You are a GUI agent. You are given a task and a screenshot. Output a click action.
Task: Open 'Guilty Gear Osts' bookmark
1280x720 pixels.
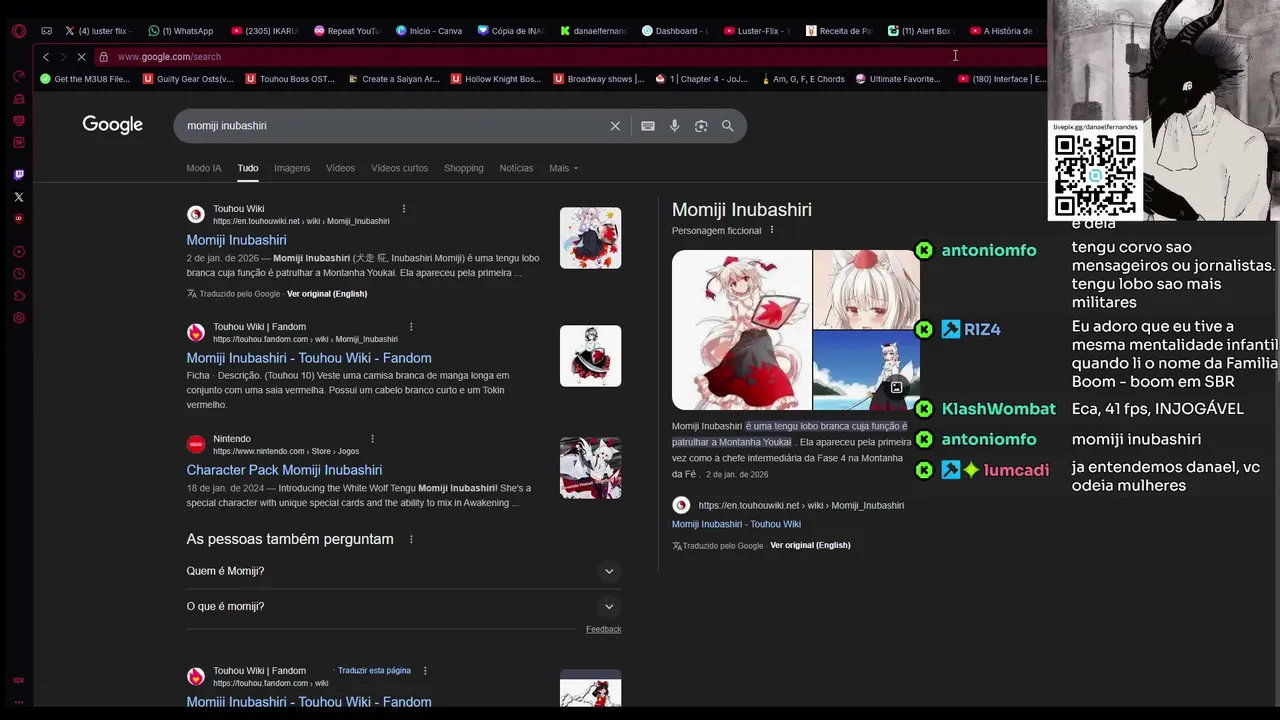click(187, 79)
